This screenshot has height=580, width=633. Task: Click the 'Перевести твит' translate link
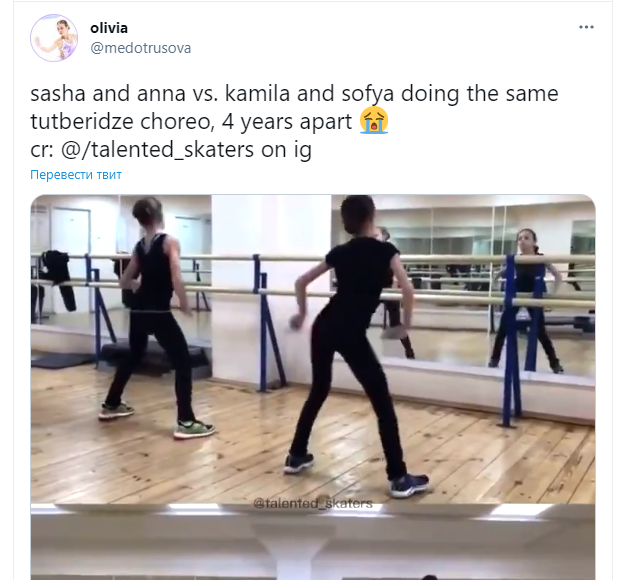[76, 174]
